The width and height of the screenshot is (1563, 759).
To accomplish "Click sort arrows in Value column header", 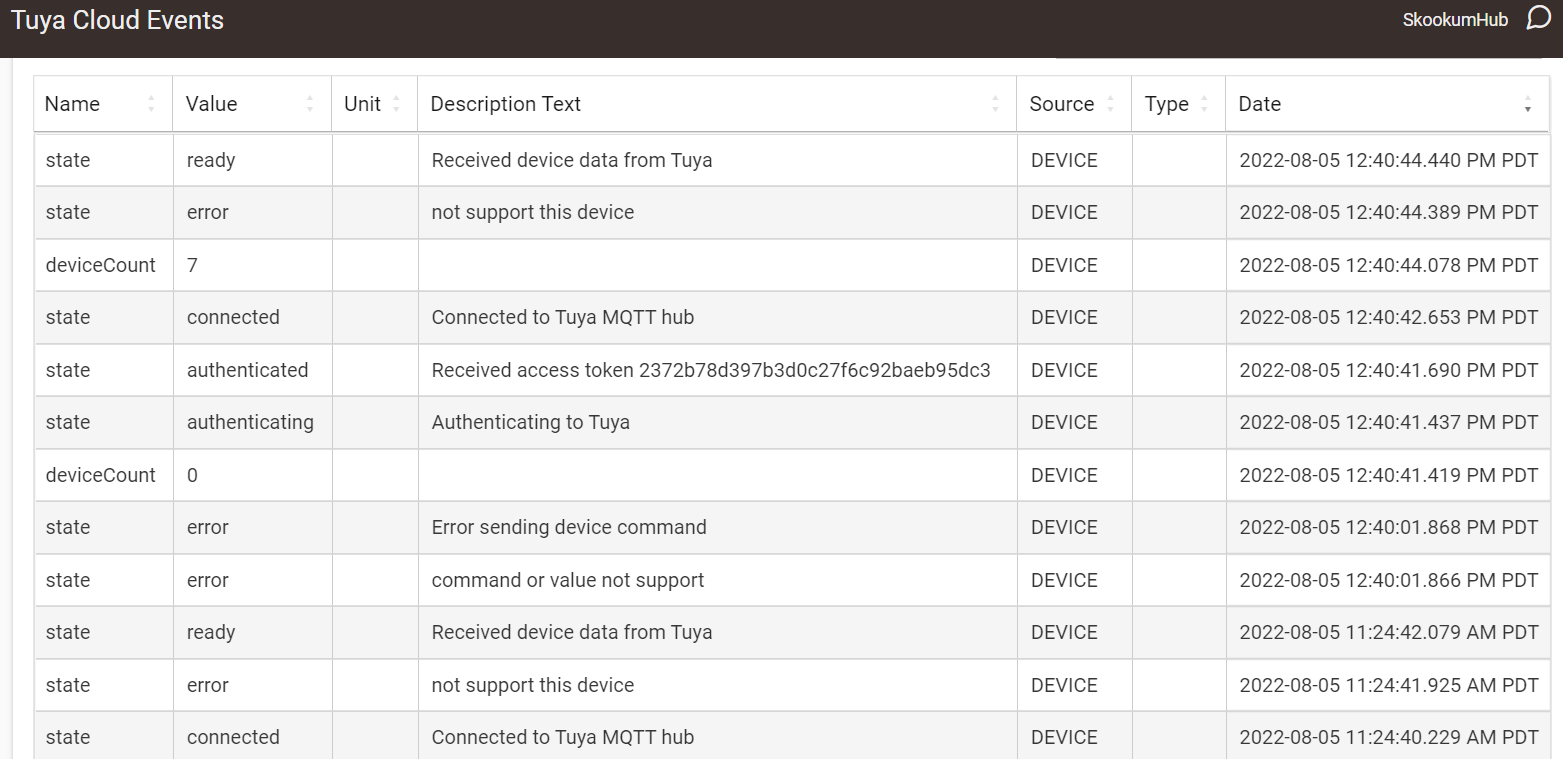I will pos(310,104).
